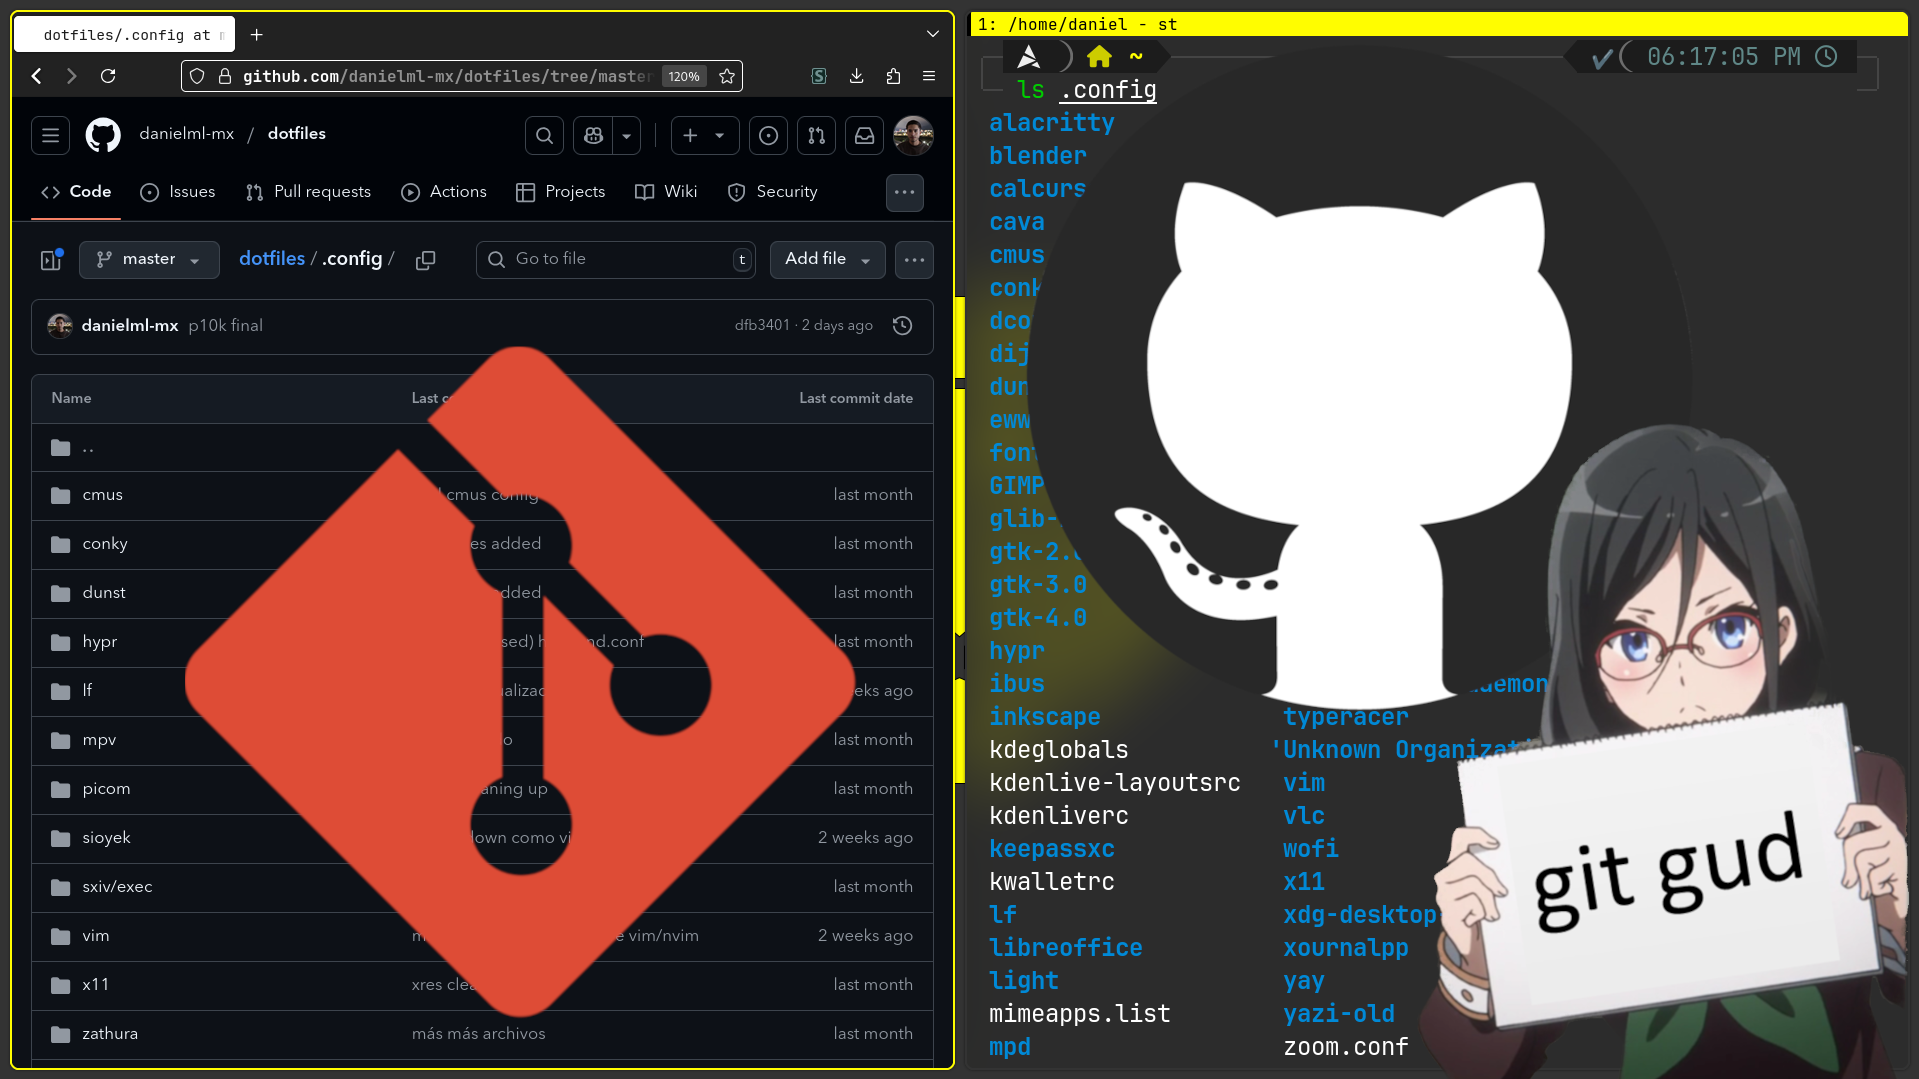This screenshot has height=1079, width=1919.
Task: Open the GitHub notifications inbox
Action: tap(864, 135)
